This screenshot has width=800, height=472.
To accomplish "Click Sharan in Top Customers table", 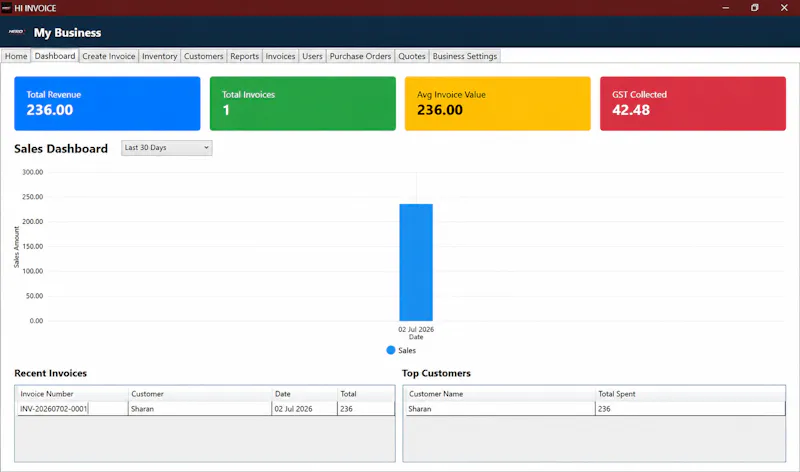I will pos(500,409).
